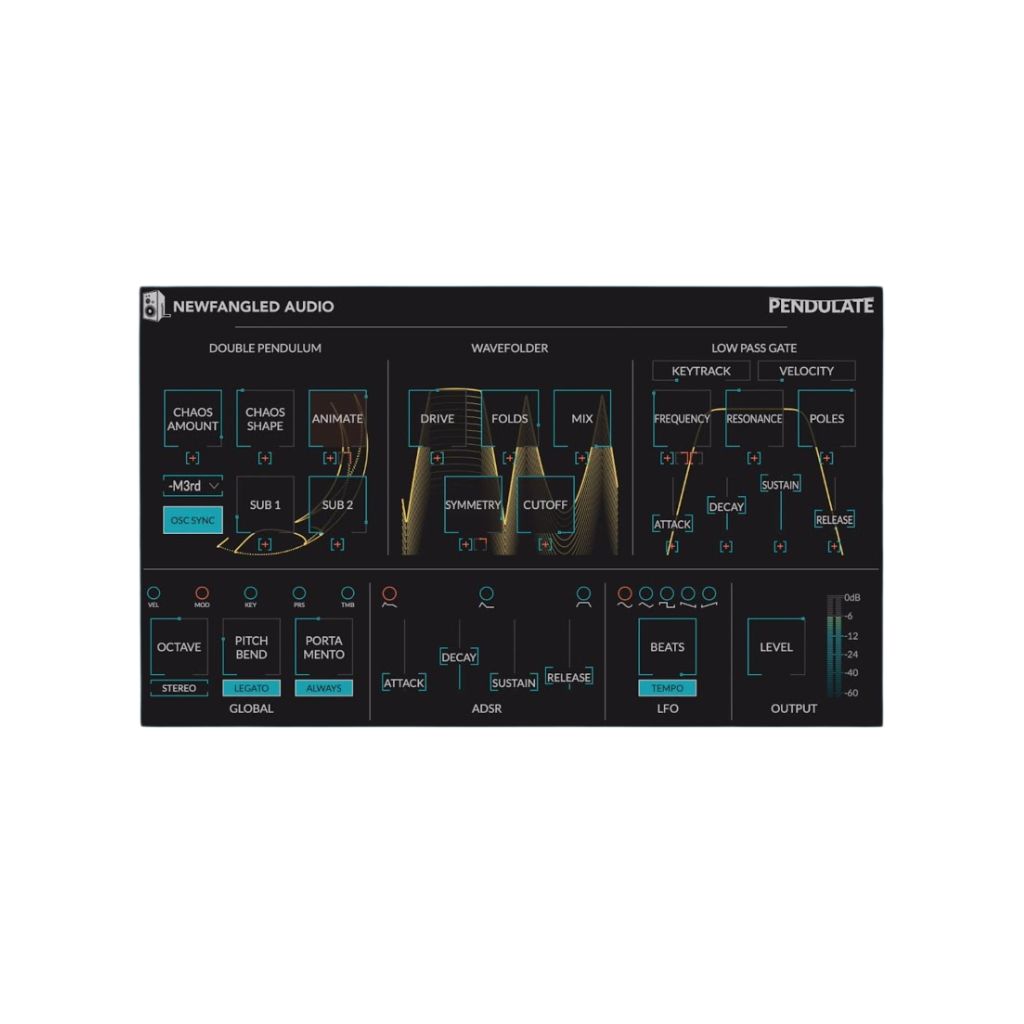Click the LFO Beats knob
Image resolution: width=1024 pixels, height=1024 pixels.
[x=667, y=647]
